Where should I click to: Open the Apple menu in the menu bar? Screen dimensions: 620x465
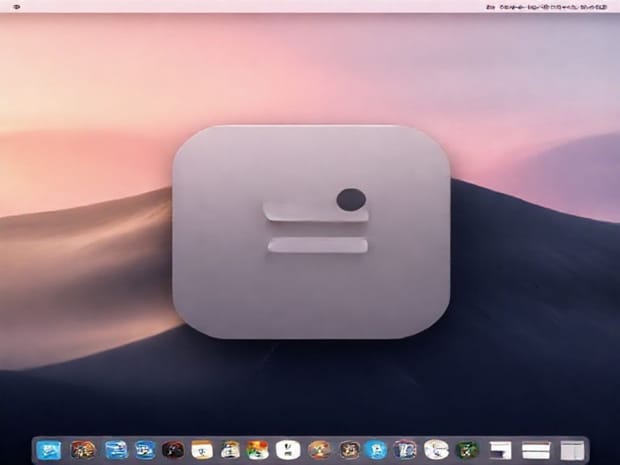tap(17, 7)
